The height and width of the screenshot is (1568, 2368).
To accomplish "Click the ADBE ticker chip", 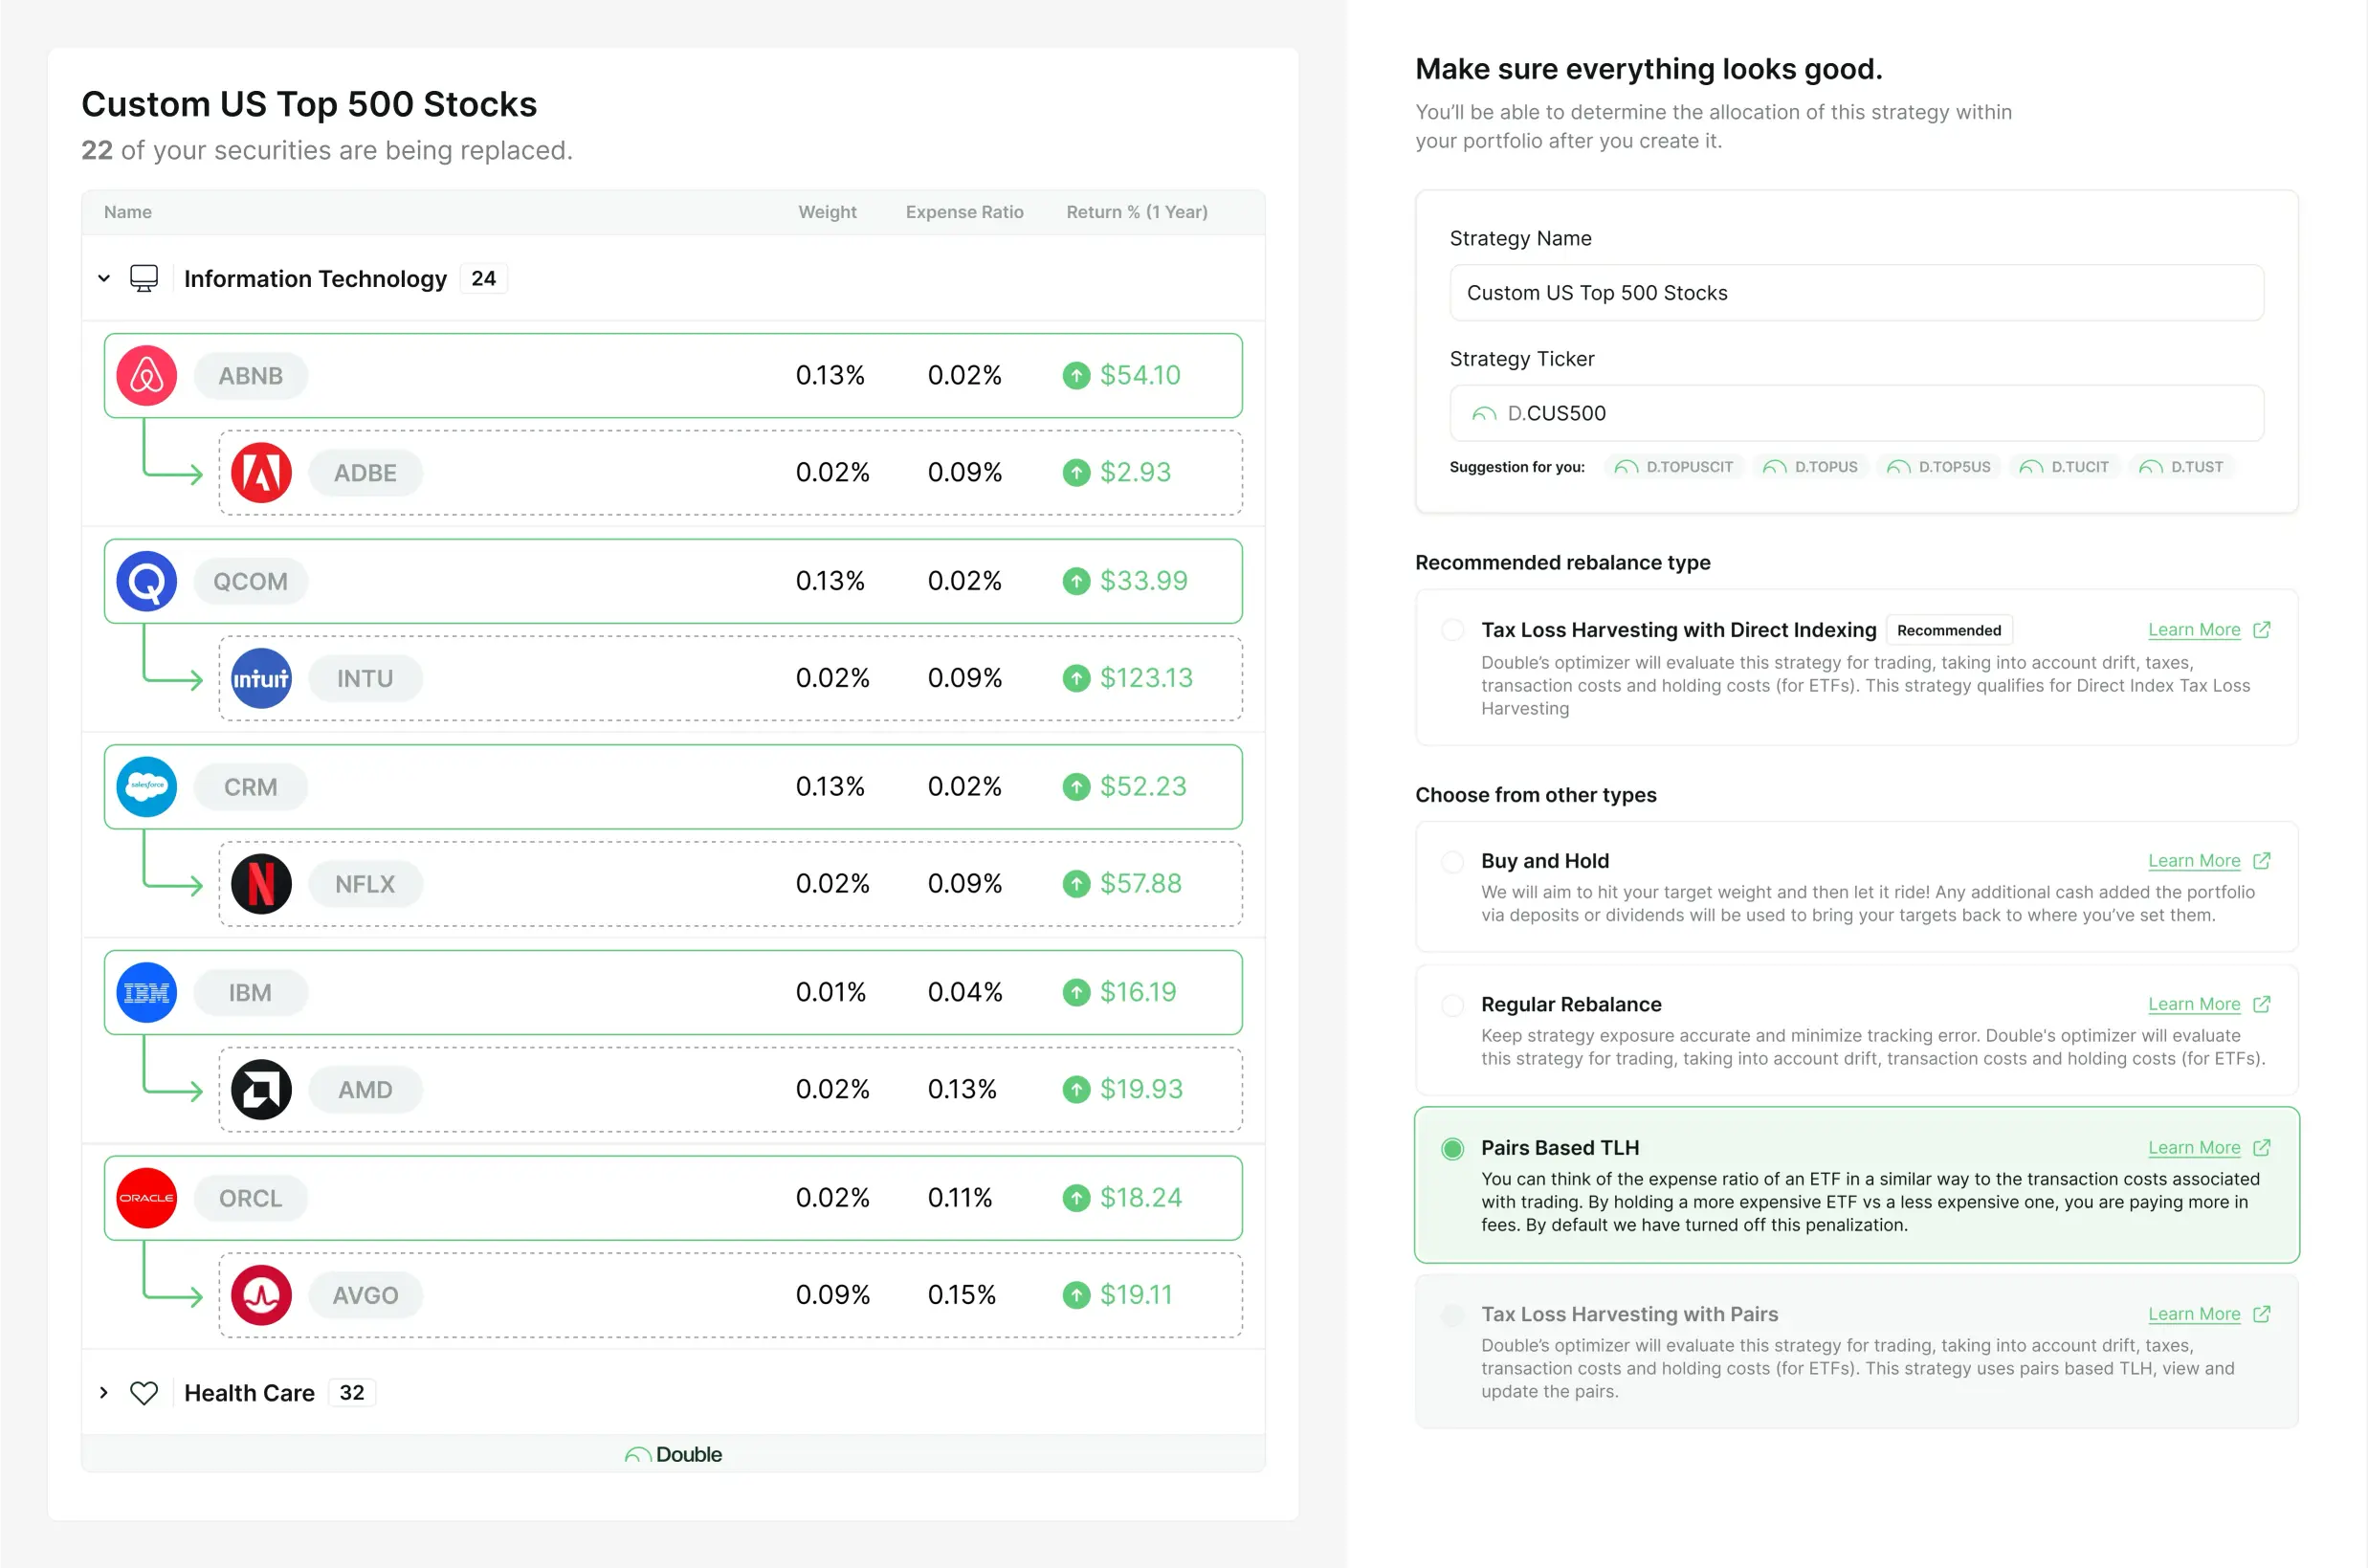I will [x=365, y=473].
